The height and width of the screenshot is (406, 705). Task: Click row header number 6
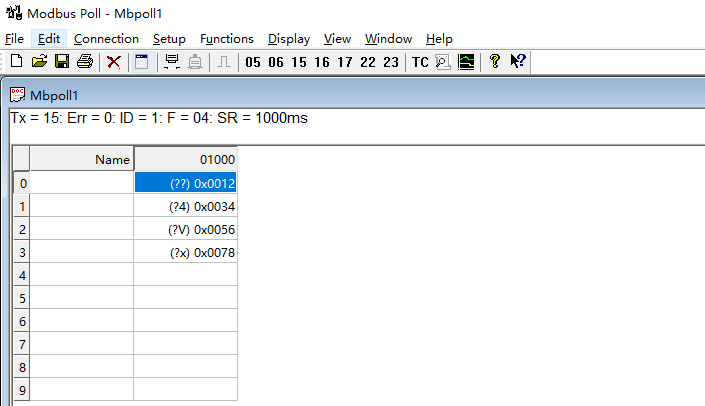(x=22, y=321)
